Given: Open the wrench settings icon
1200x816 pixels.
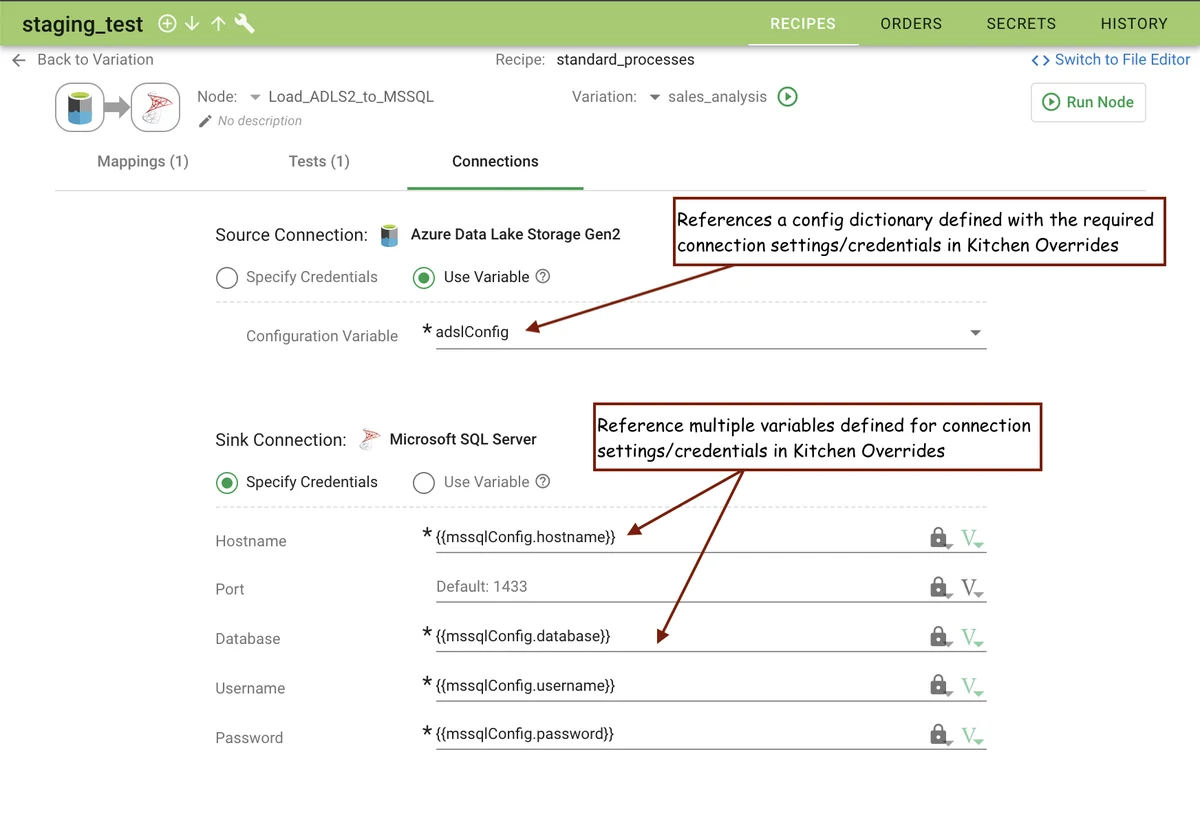Looking at the screenshot, I should pyautogui.click(x=245, y=24).
